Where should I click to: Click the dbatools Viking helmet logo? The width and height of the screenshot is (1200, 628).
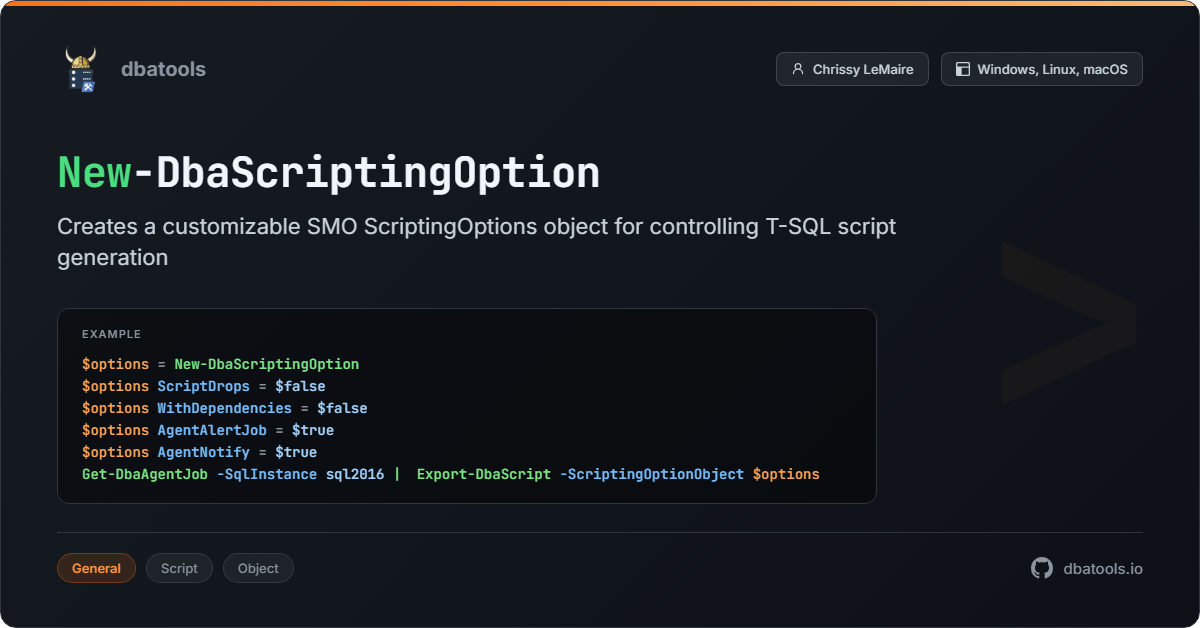[x=80, y=70]
